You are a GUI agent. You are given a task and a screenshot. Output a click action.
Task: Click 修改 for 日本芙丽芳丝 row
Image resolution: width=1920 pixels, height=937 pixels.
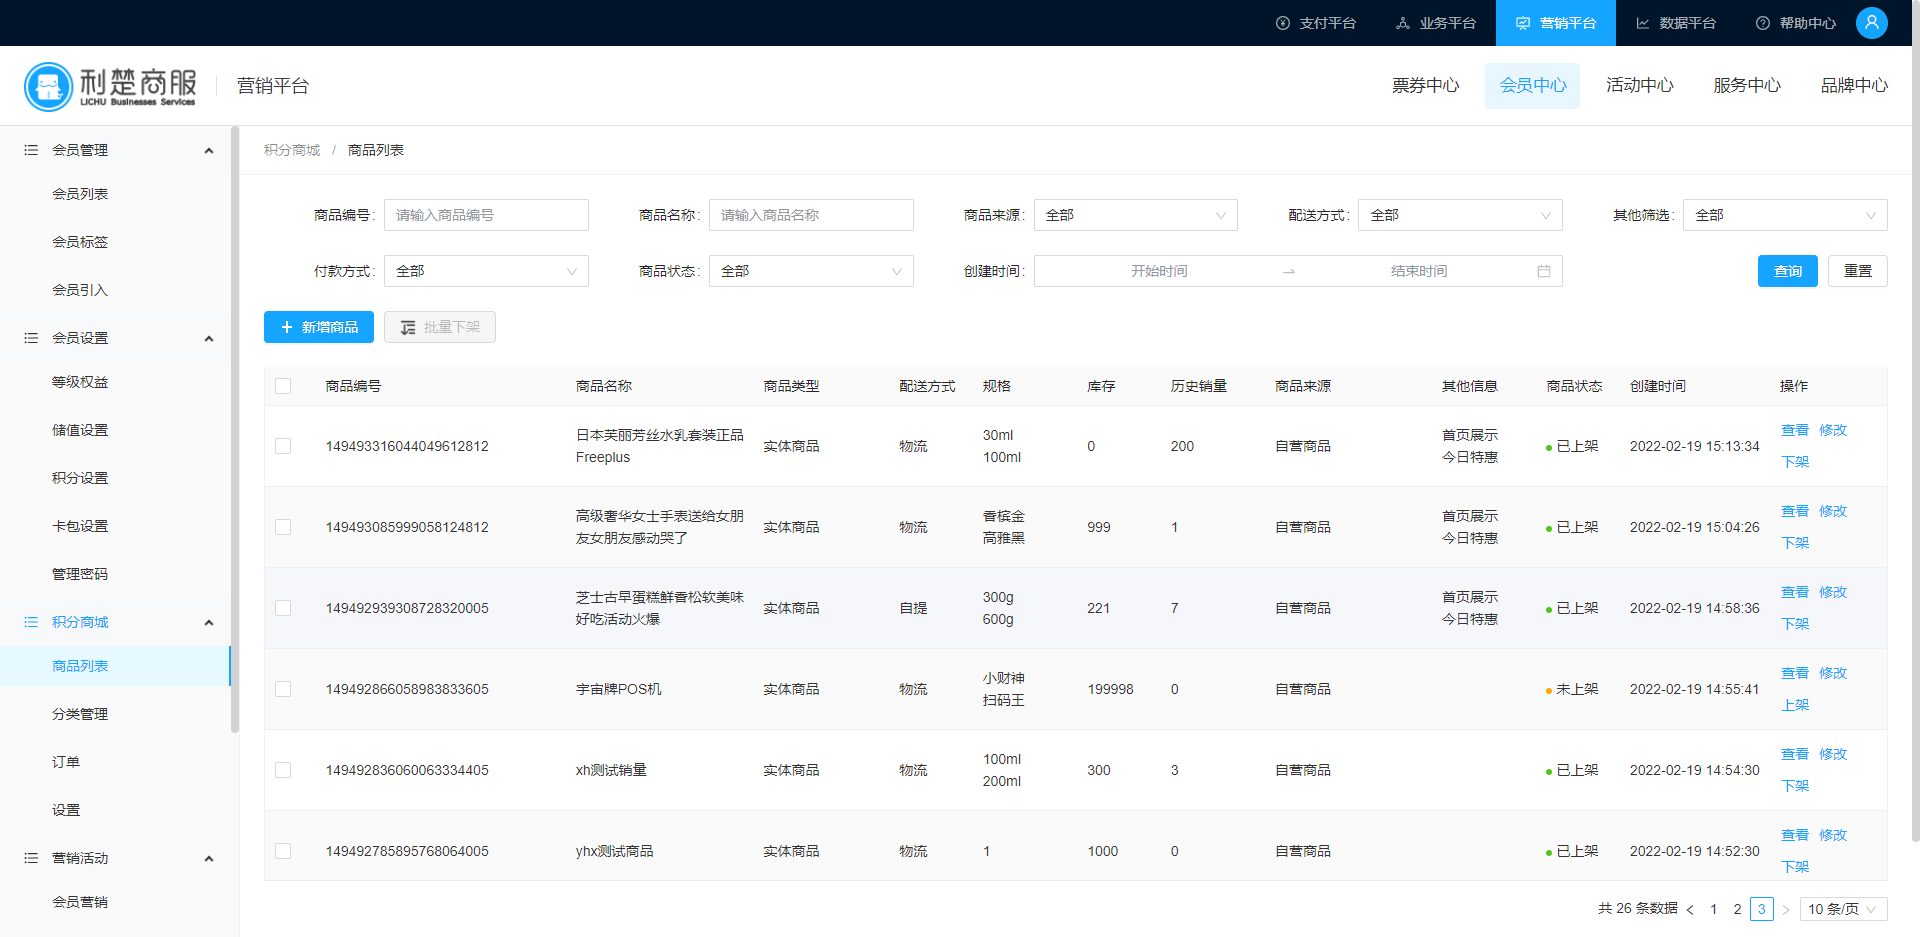(1833, 430)
